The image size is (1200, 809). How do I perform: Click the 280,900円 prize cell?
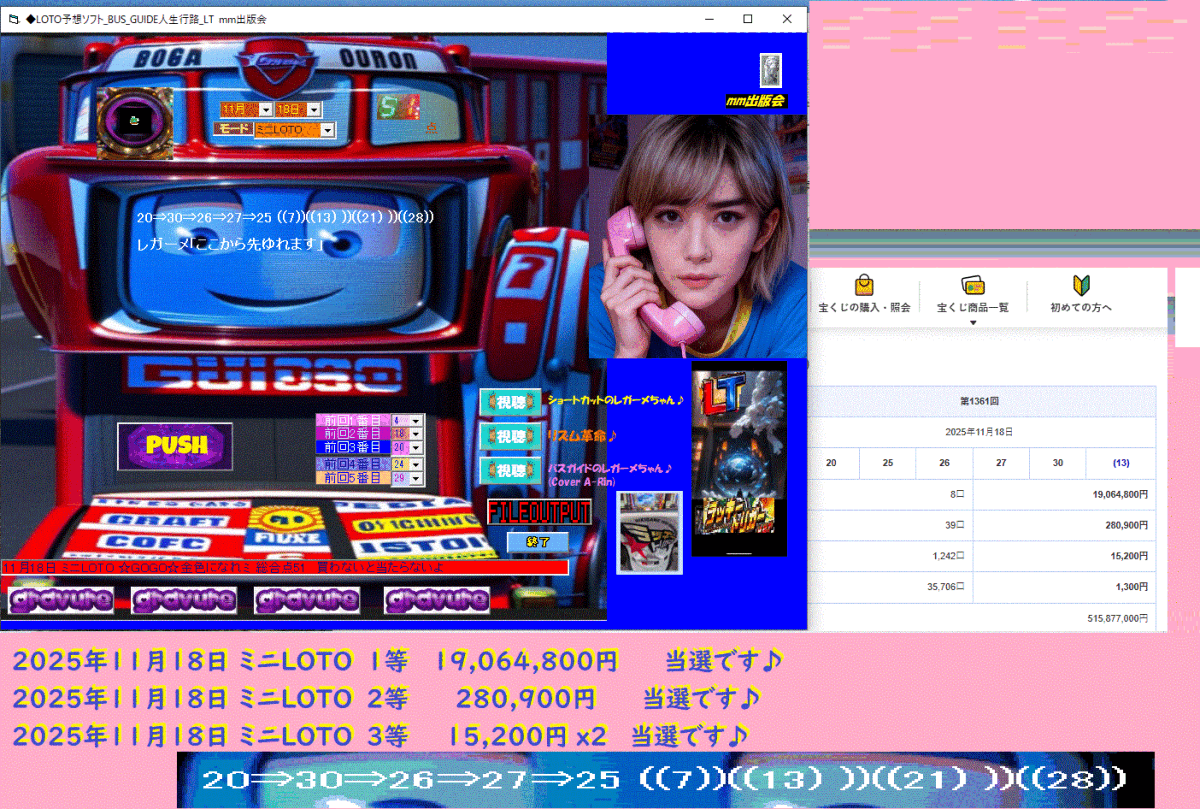(1065, 525)
